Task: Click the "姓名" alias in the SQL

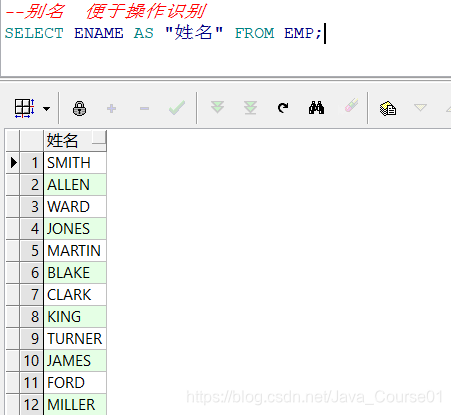Action: pos(194,33)
